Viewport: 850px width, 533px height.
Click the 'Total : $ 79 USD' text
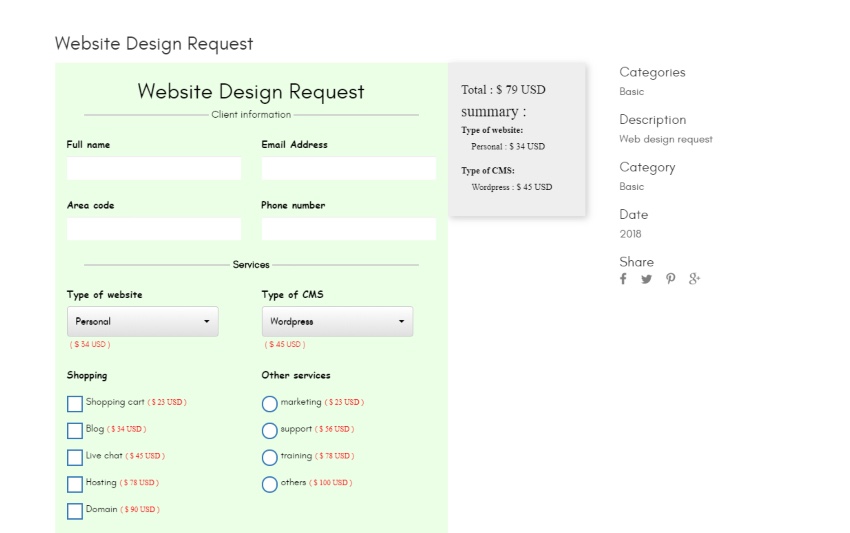[503, 90]
